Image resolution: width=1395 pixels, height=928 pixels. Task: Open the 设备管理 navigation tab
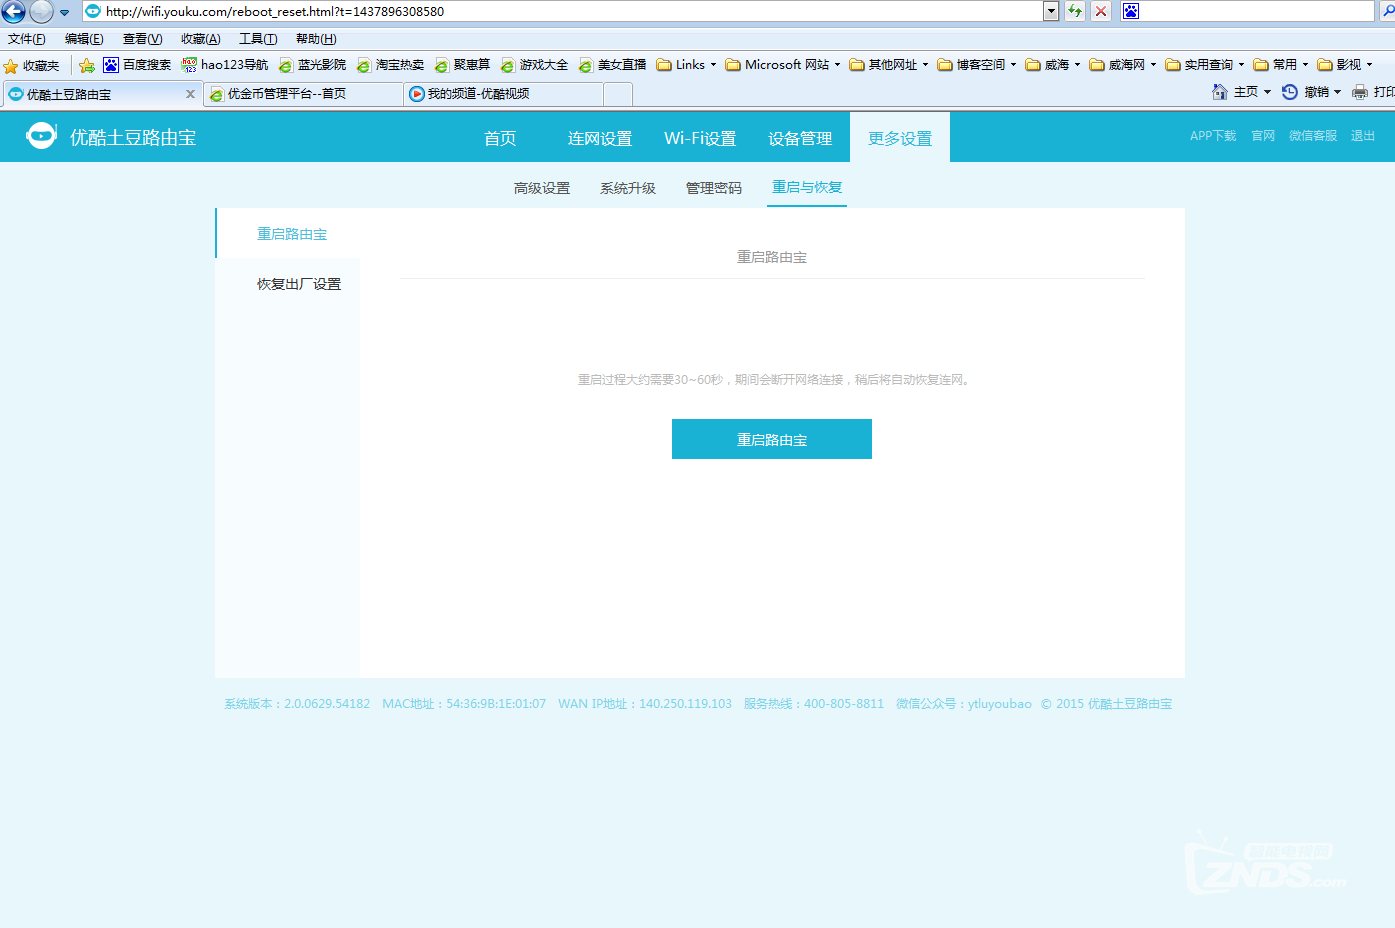(800, 138)
